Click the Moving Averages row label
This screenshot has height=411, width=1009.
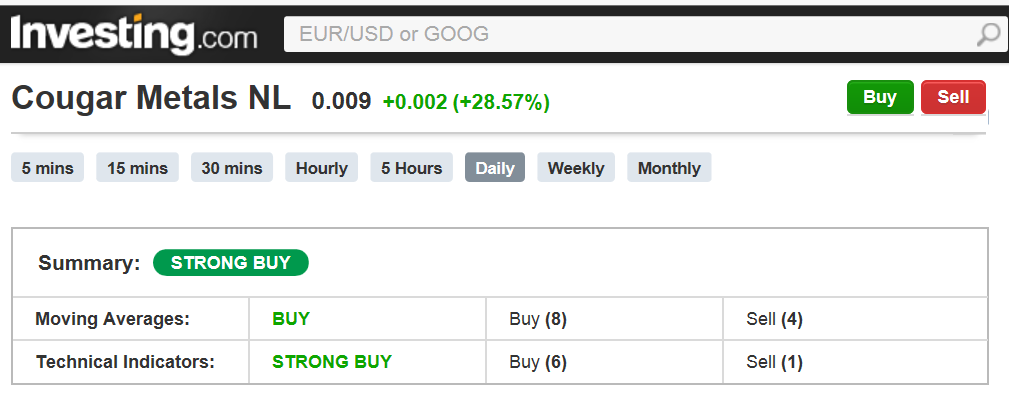tap(113, 319)
